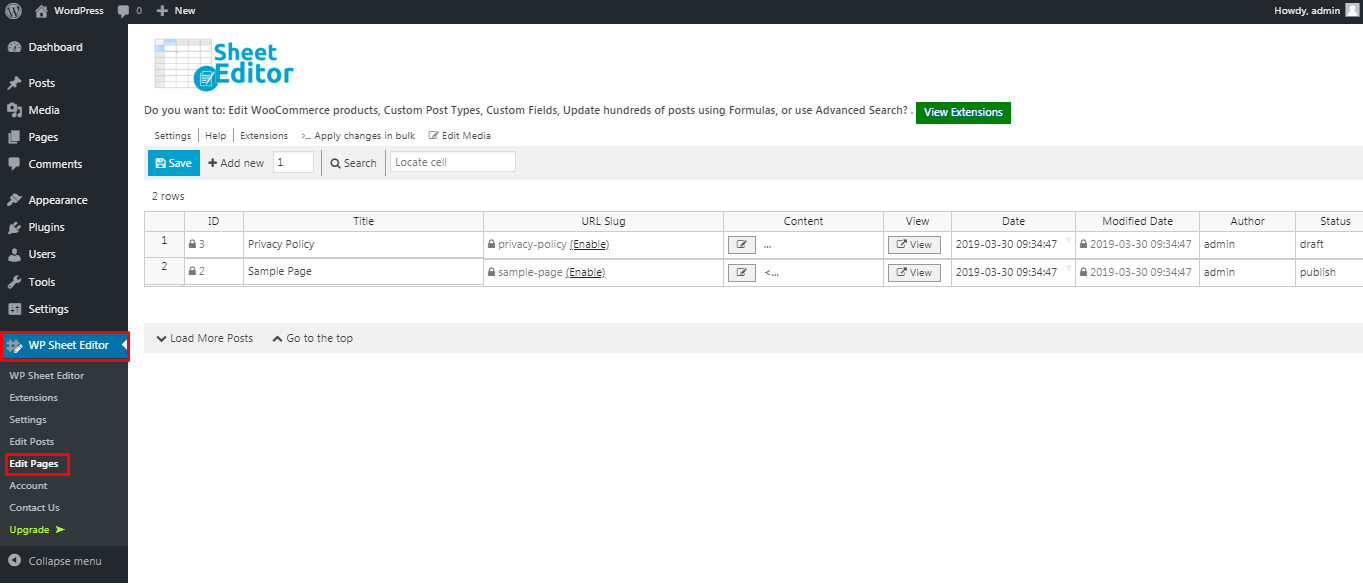Enable slug editing for sample-page

pos(585,272)
